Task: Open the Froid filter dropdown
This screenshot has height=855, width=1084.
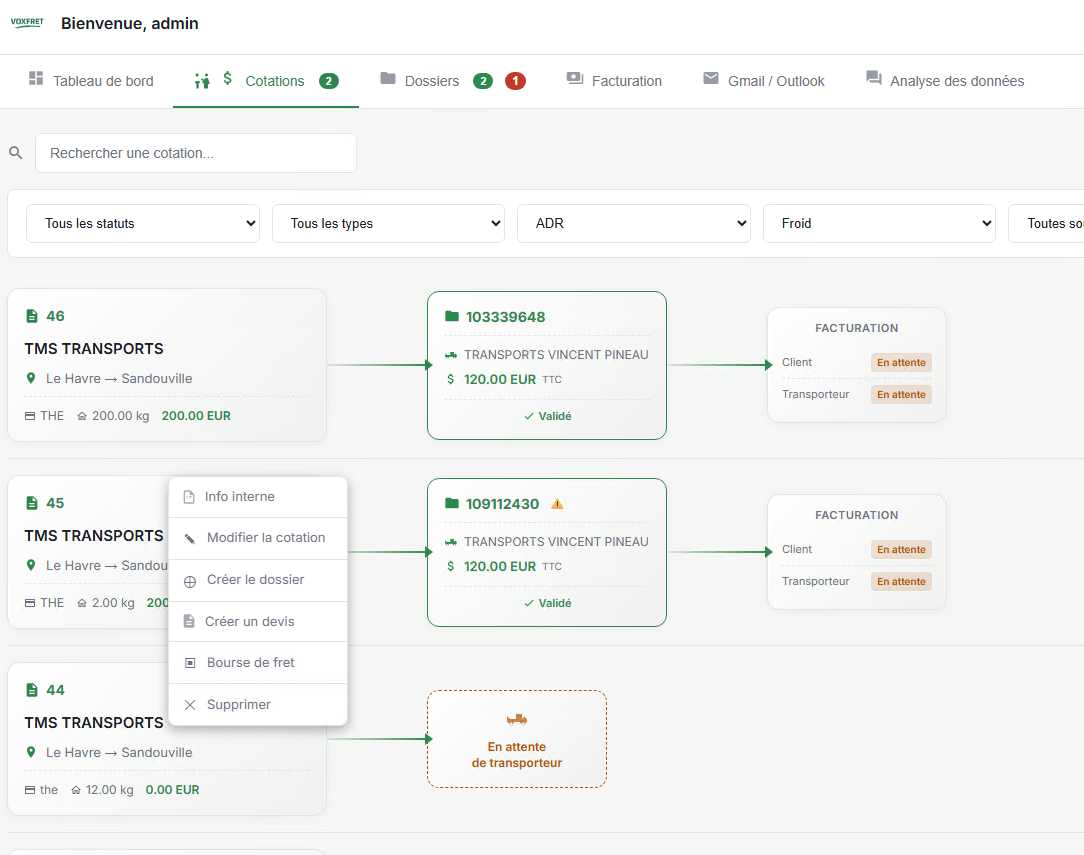Action: click(879, 223)
